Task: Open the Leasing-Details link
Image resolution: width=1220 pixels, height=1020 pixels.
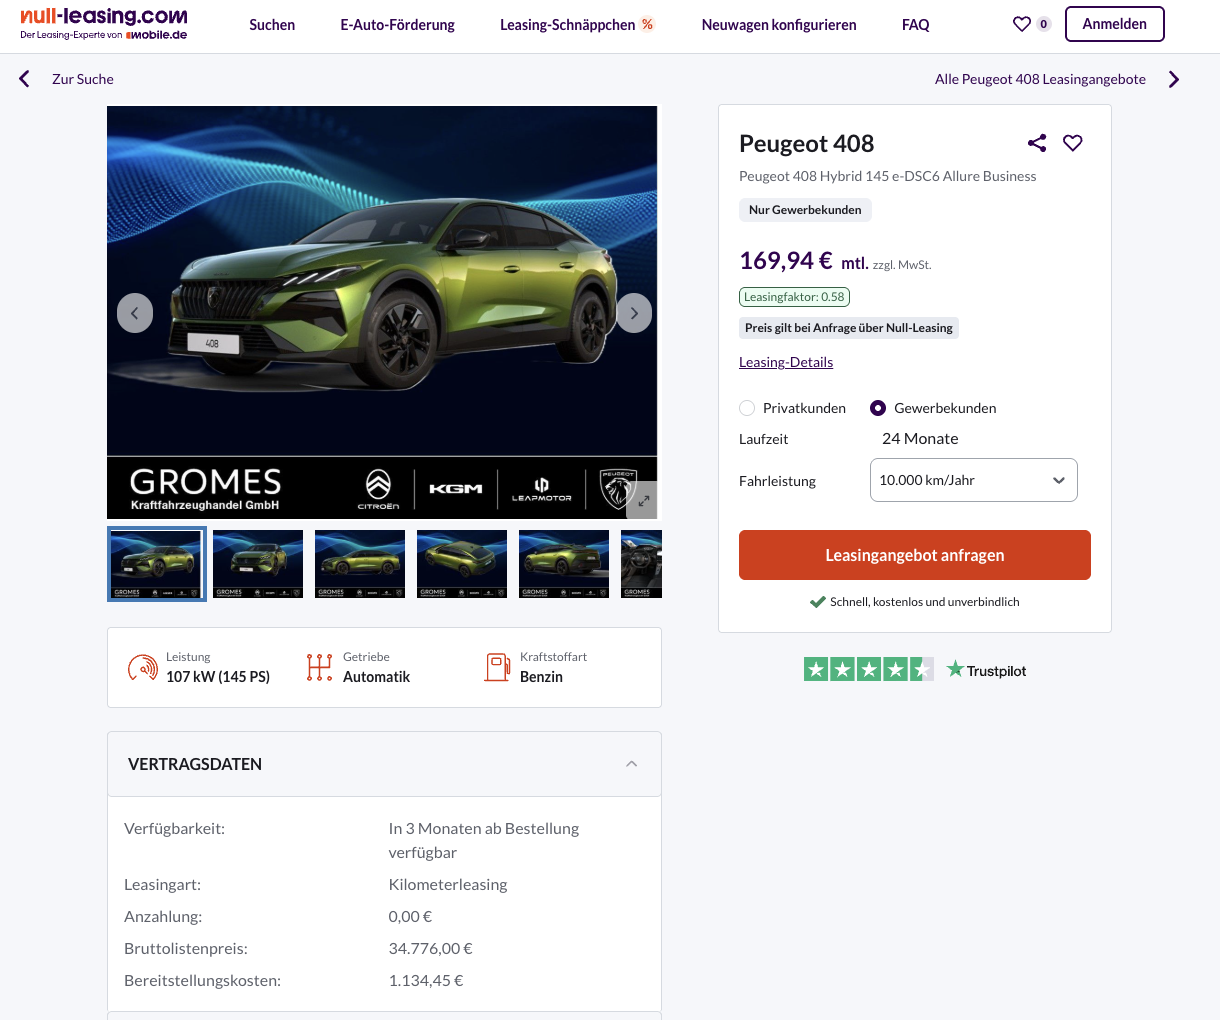Action: [x=786, y=362]
